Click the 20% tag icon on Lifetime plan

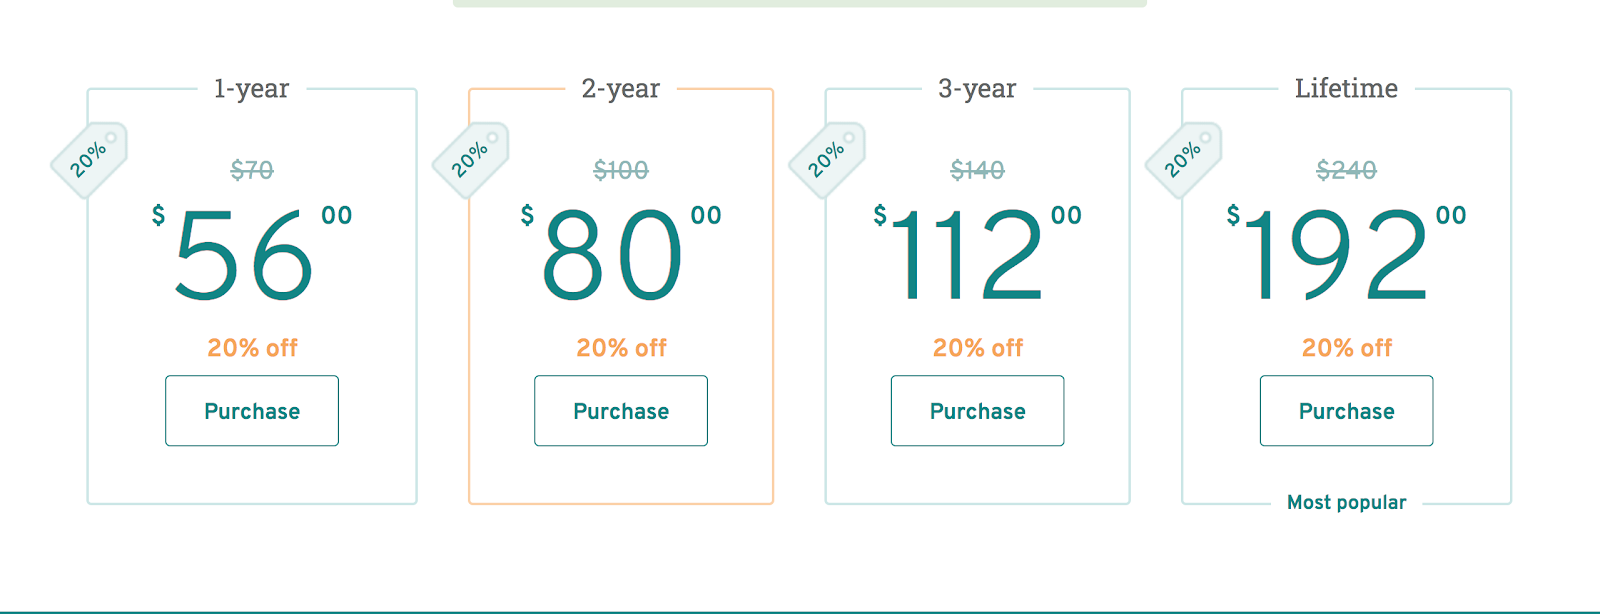1183,159
